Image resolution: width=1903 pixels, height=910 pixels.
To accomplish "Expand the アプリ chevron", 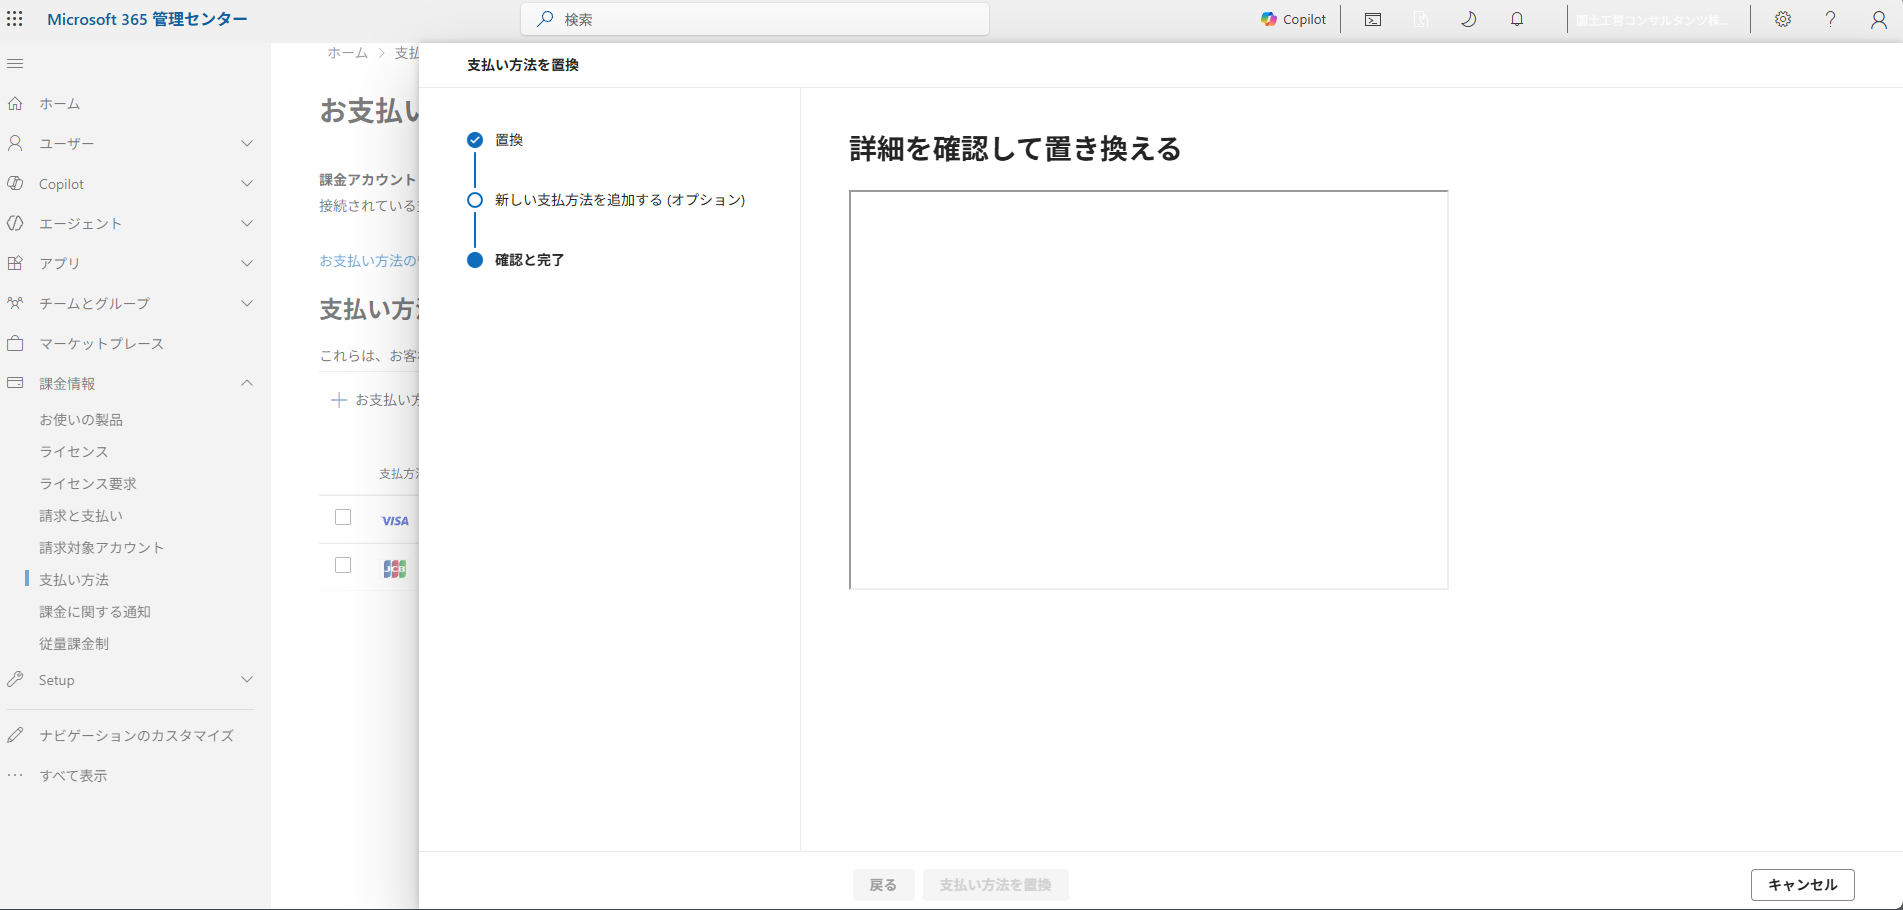I will click(x=247, y=264).
